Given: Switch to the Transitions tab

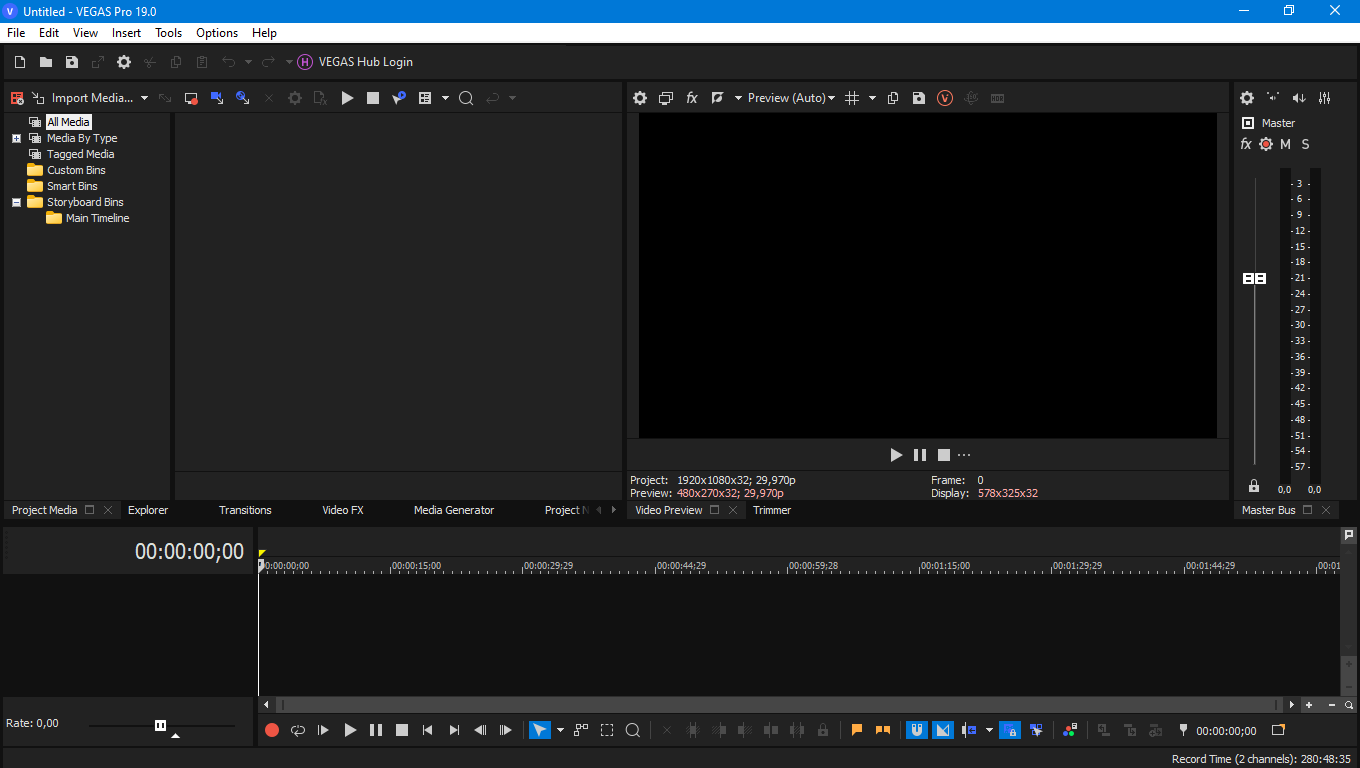Looking at the screenshot, I should [245, 510].
